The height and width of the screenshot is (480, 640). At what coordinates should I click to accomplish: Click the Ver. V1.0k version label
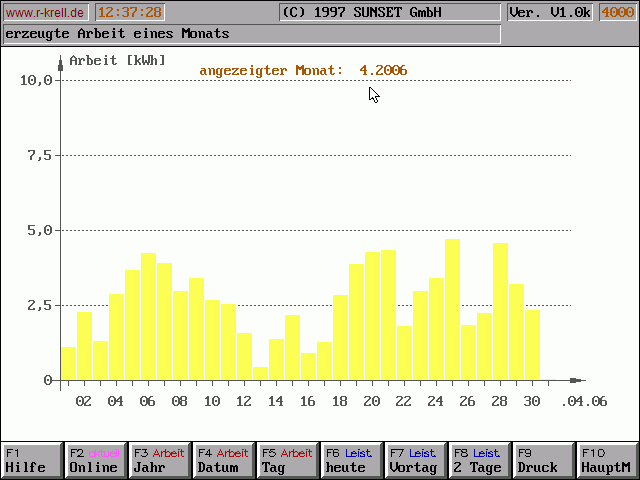(549, 12)
